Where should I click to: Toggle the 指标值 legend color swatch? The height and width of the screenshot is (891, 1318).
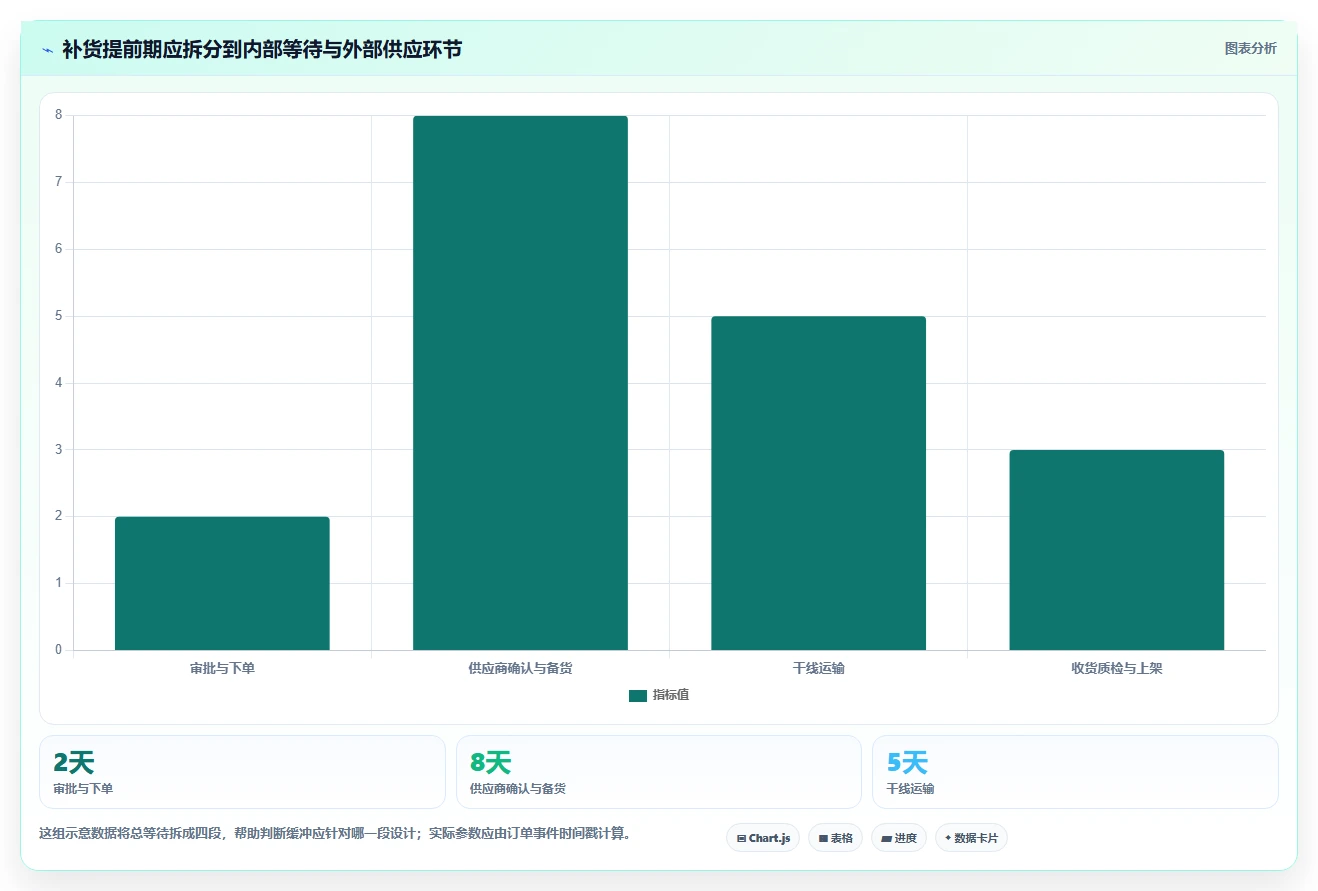pos(638,695)
